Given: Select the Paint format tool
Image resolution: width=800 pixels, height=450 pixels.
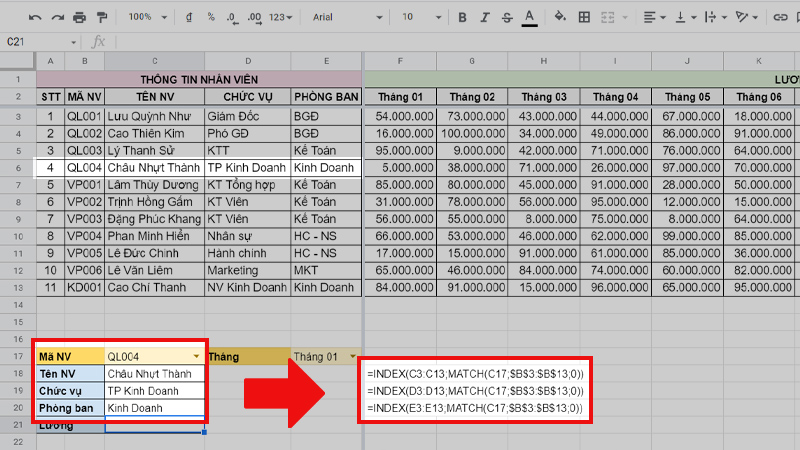Looking at the screenshot, I should [102, 17].
